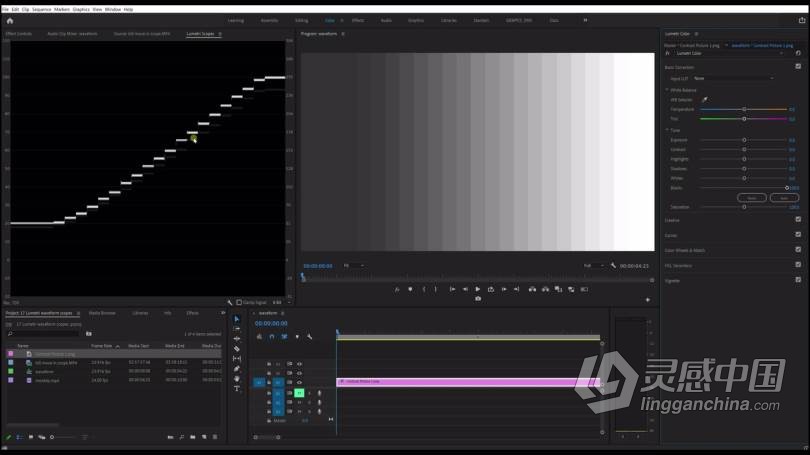Step forward one frame in the Program monitor
The image size is (810, 455).
pyautogui.click(x=504, y=289)
